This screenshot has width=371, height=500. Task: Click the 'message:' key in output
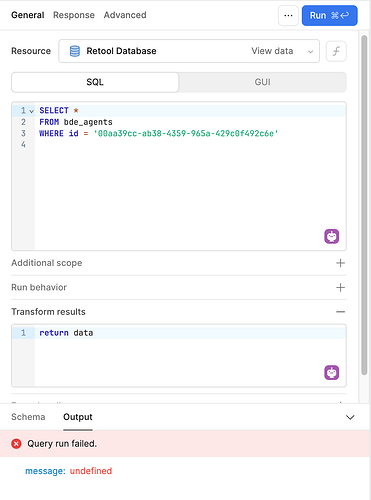tap(45, 471)
